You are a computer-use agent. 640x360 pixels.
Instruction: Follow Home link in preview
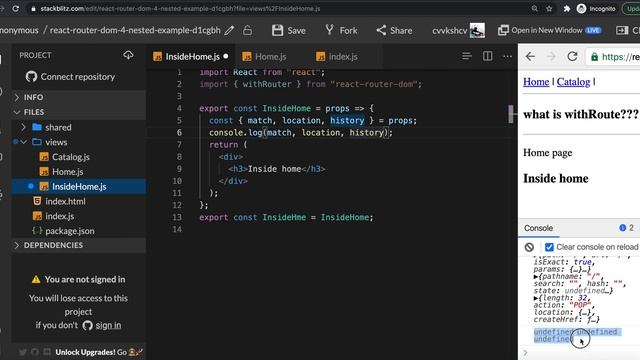pyautogui.click(x=536, y=82)
